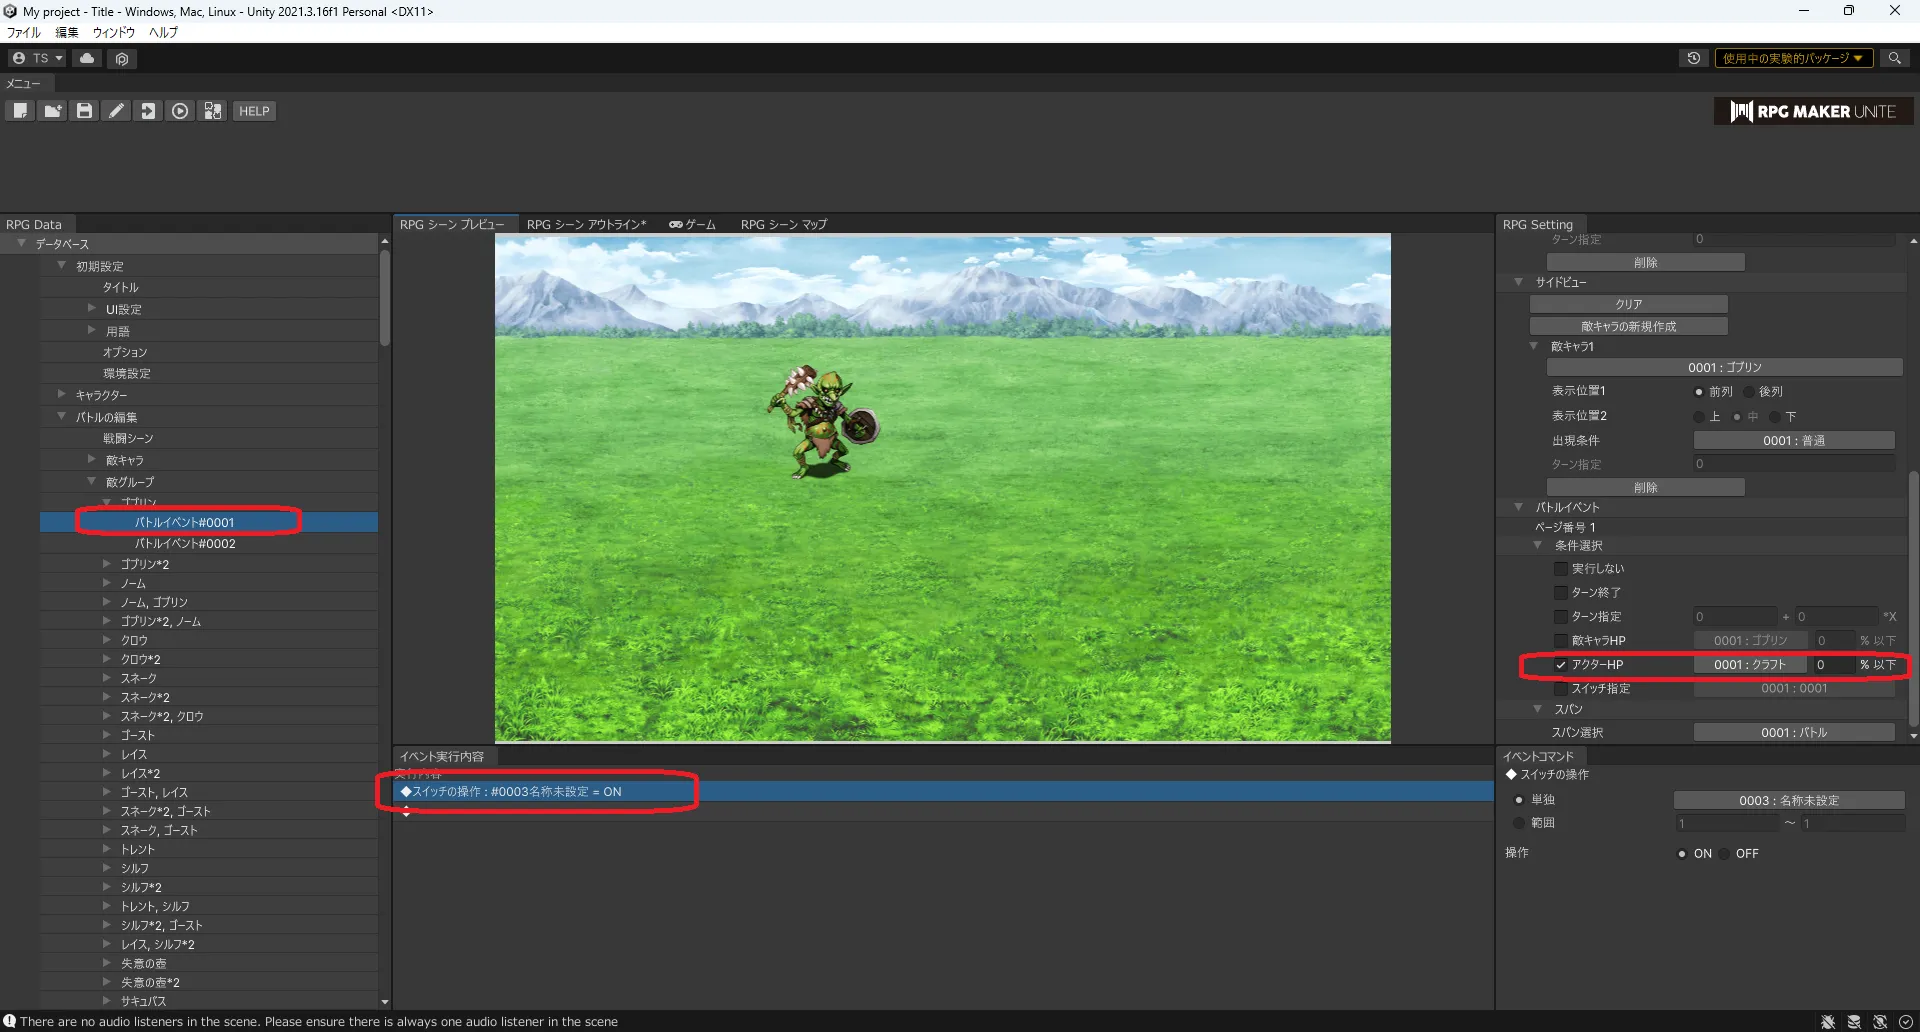Enable the ターン終了 checkbox
The height and width of the screenshot is (1032, 1920).
(1560, 592)
